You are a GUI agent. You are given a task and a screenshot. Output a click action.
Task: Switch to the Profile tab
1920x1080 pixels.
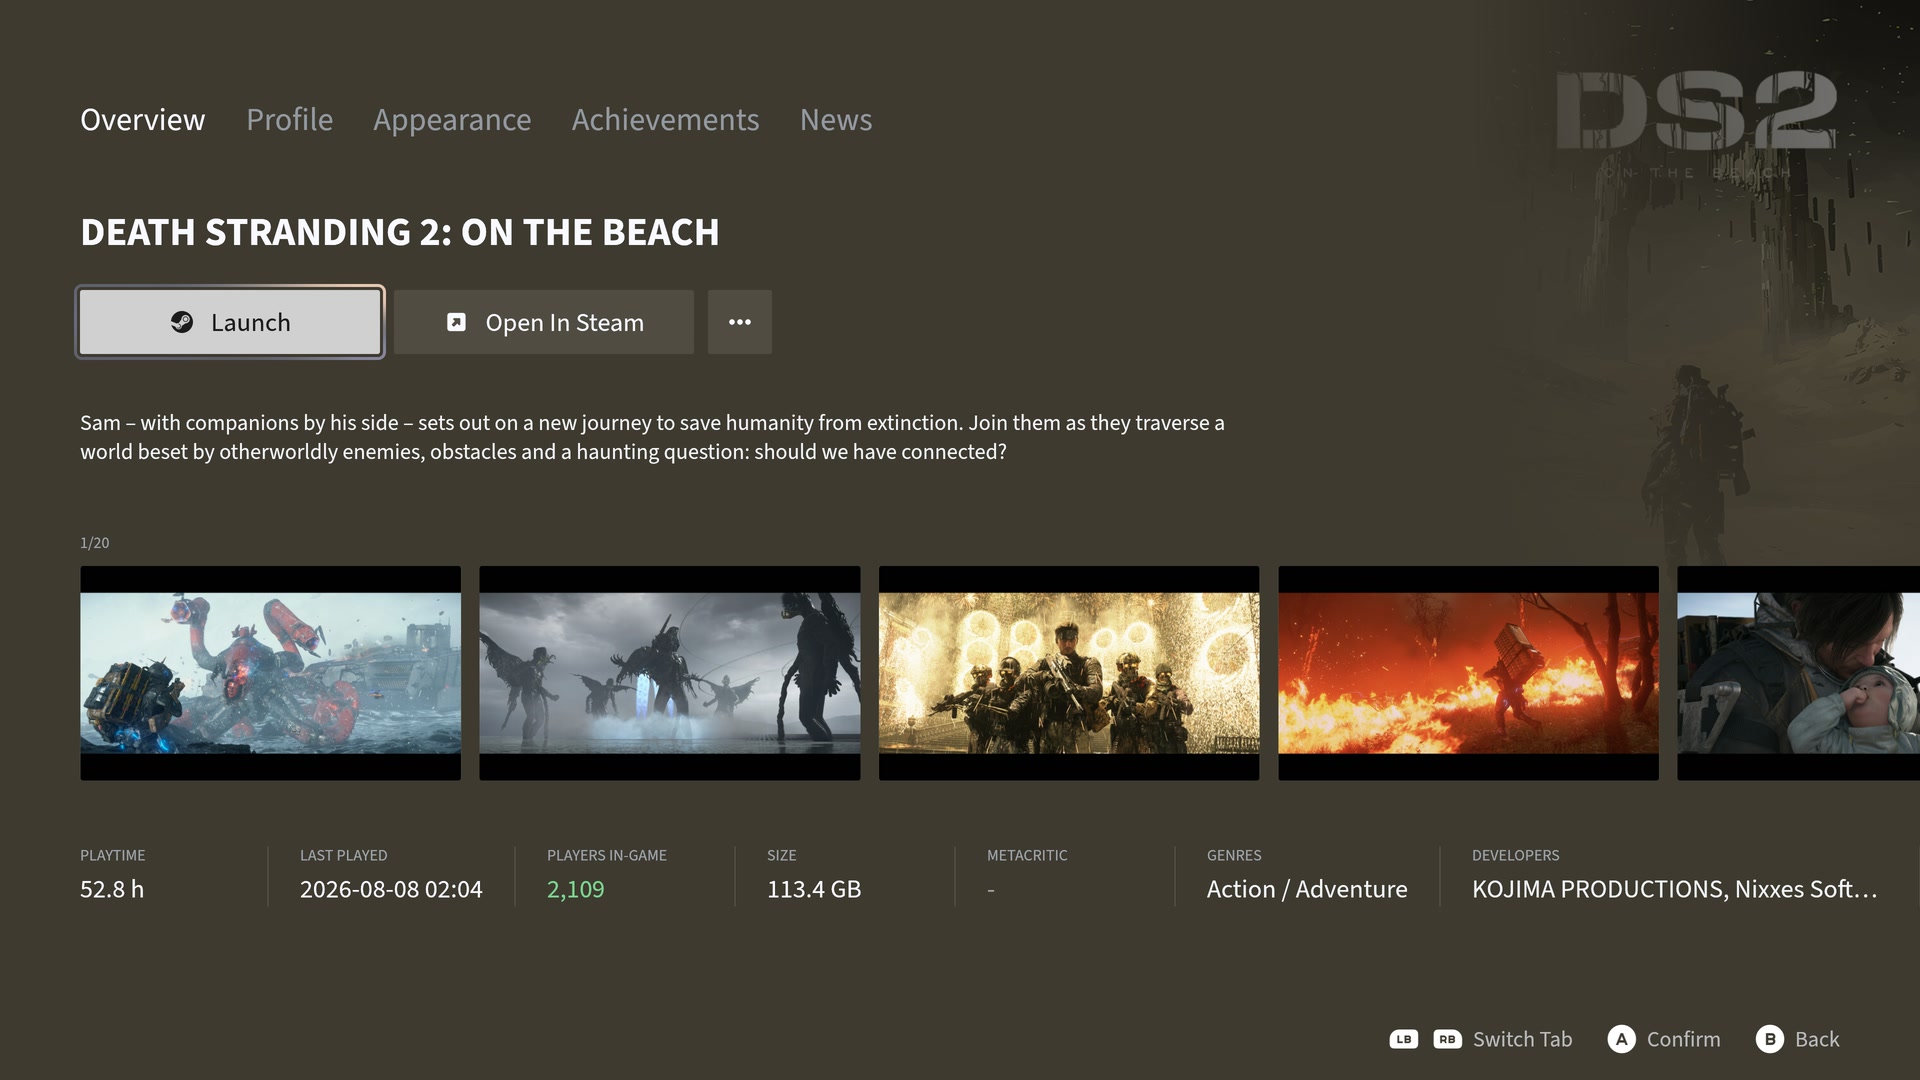pos(290,120)
